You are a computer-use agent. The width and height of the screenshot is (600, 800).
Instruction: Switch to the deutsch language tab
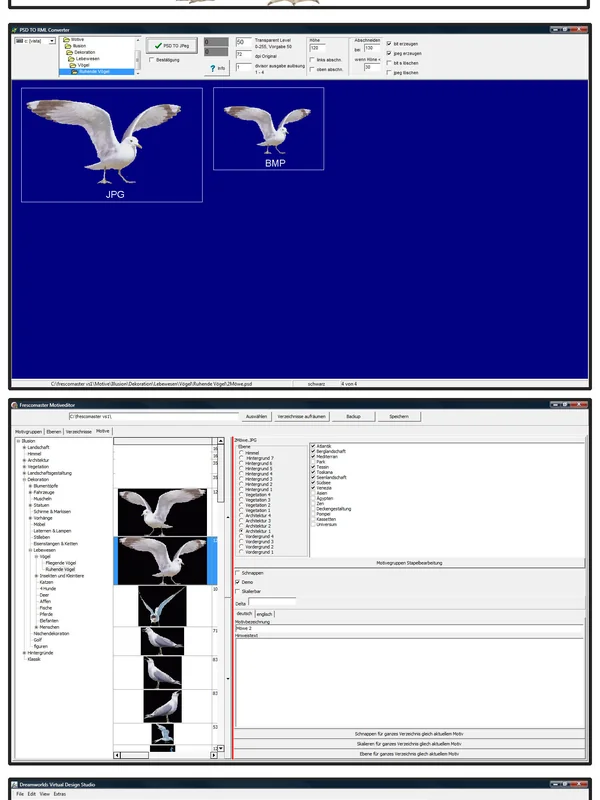[244, 614]
